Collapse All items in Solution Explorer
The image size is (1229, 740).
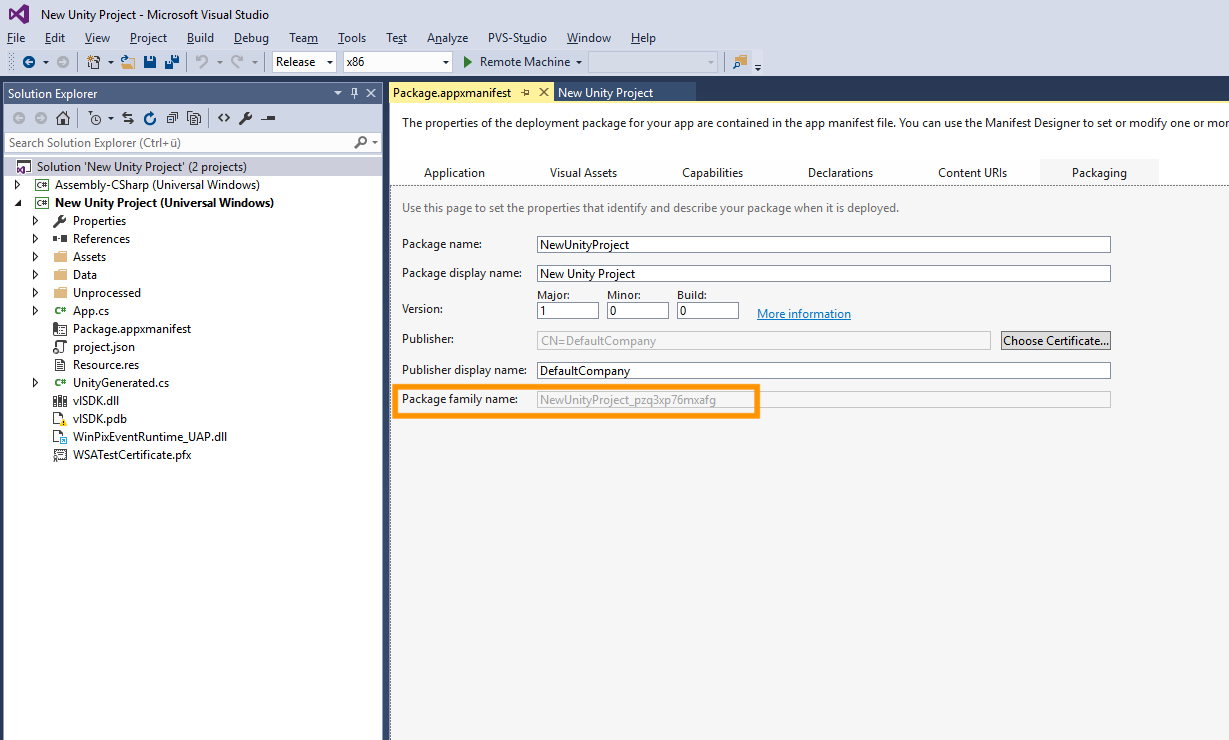point(172,118)
